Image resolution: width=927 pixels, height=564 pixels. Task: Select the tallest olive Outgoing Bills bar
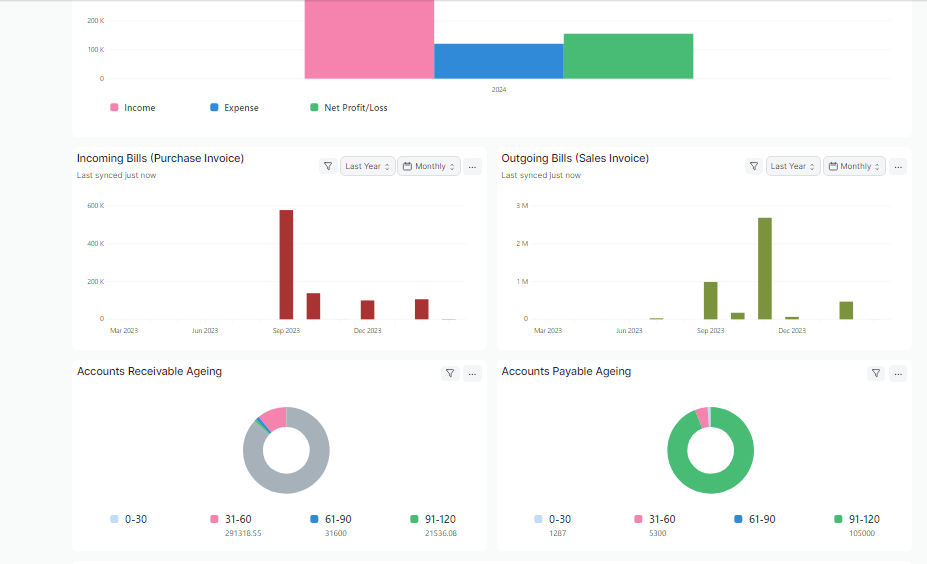pyautogui.click(x=765, y=268)
